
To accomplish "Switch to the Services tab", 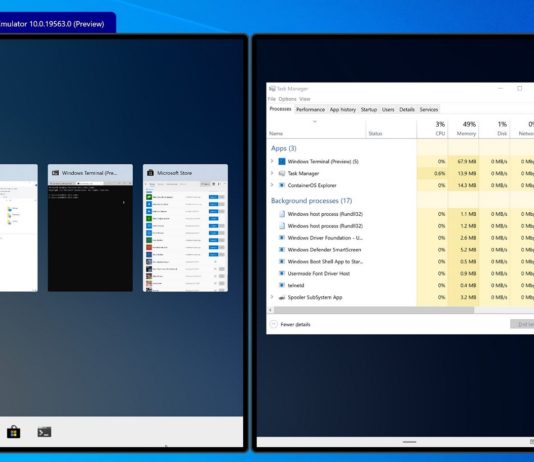I will tap(429, 110).
